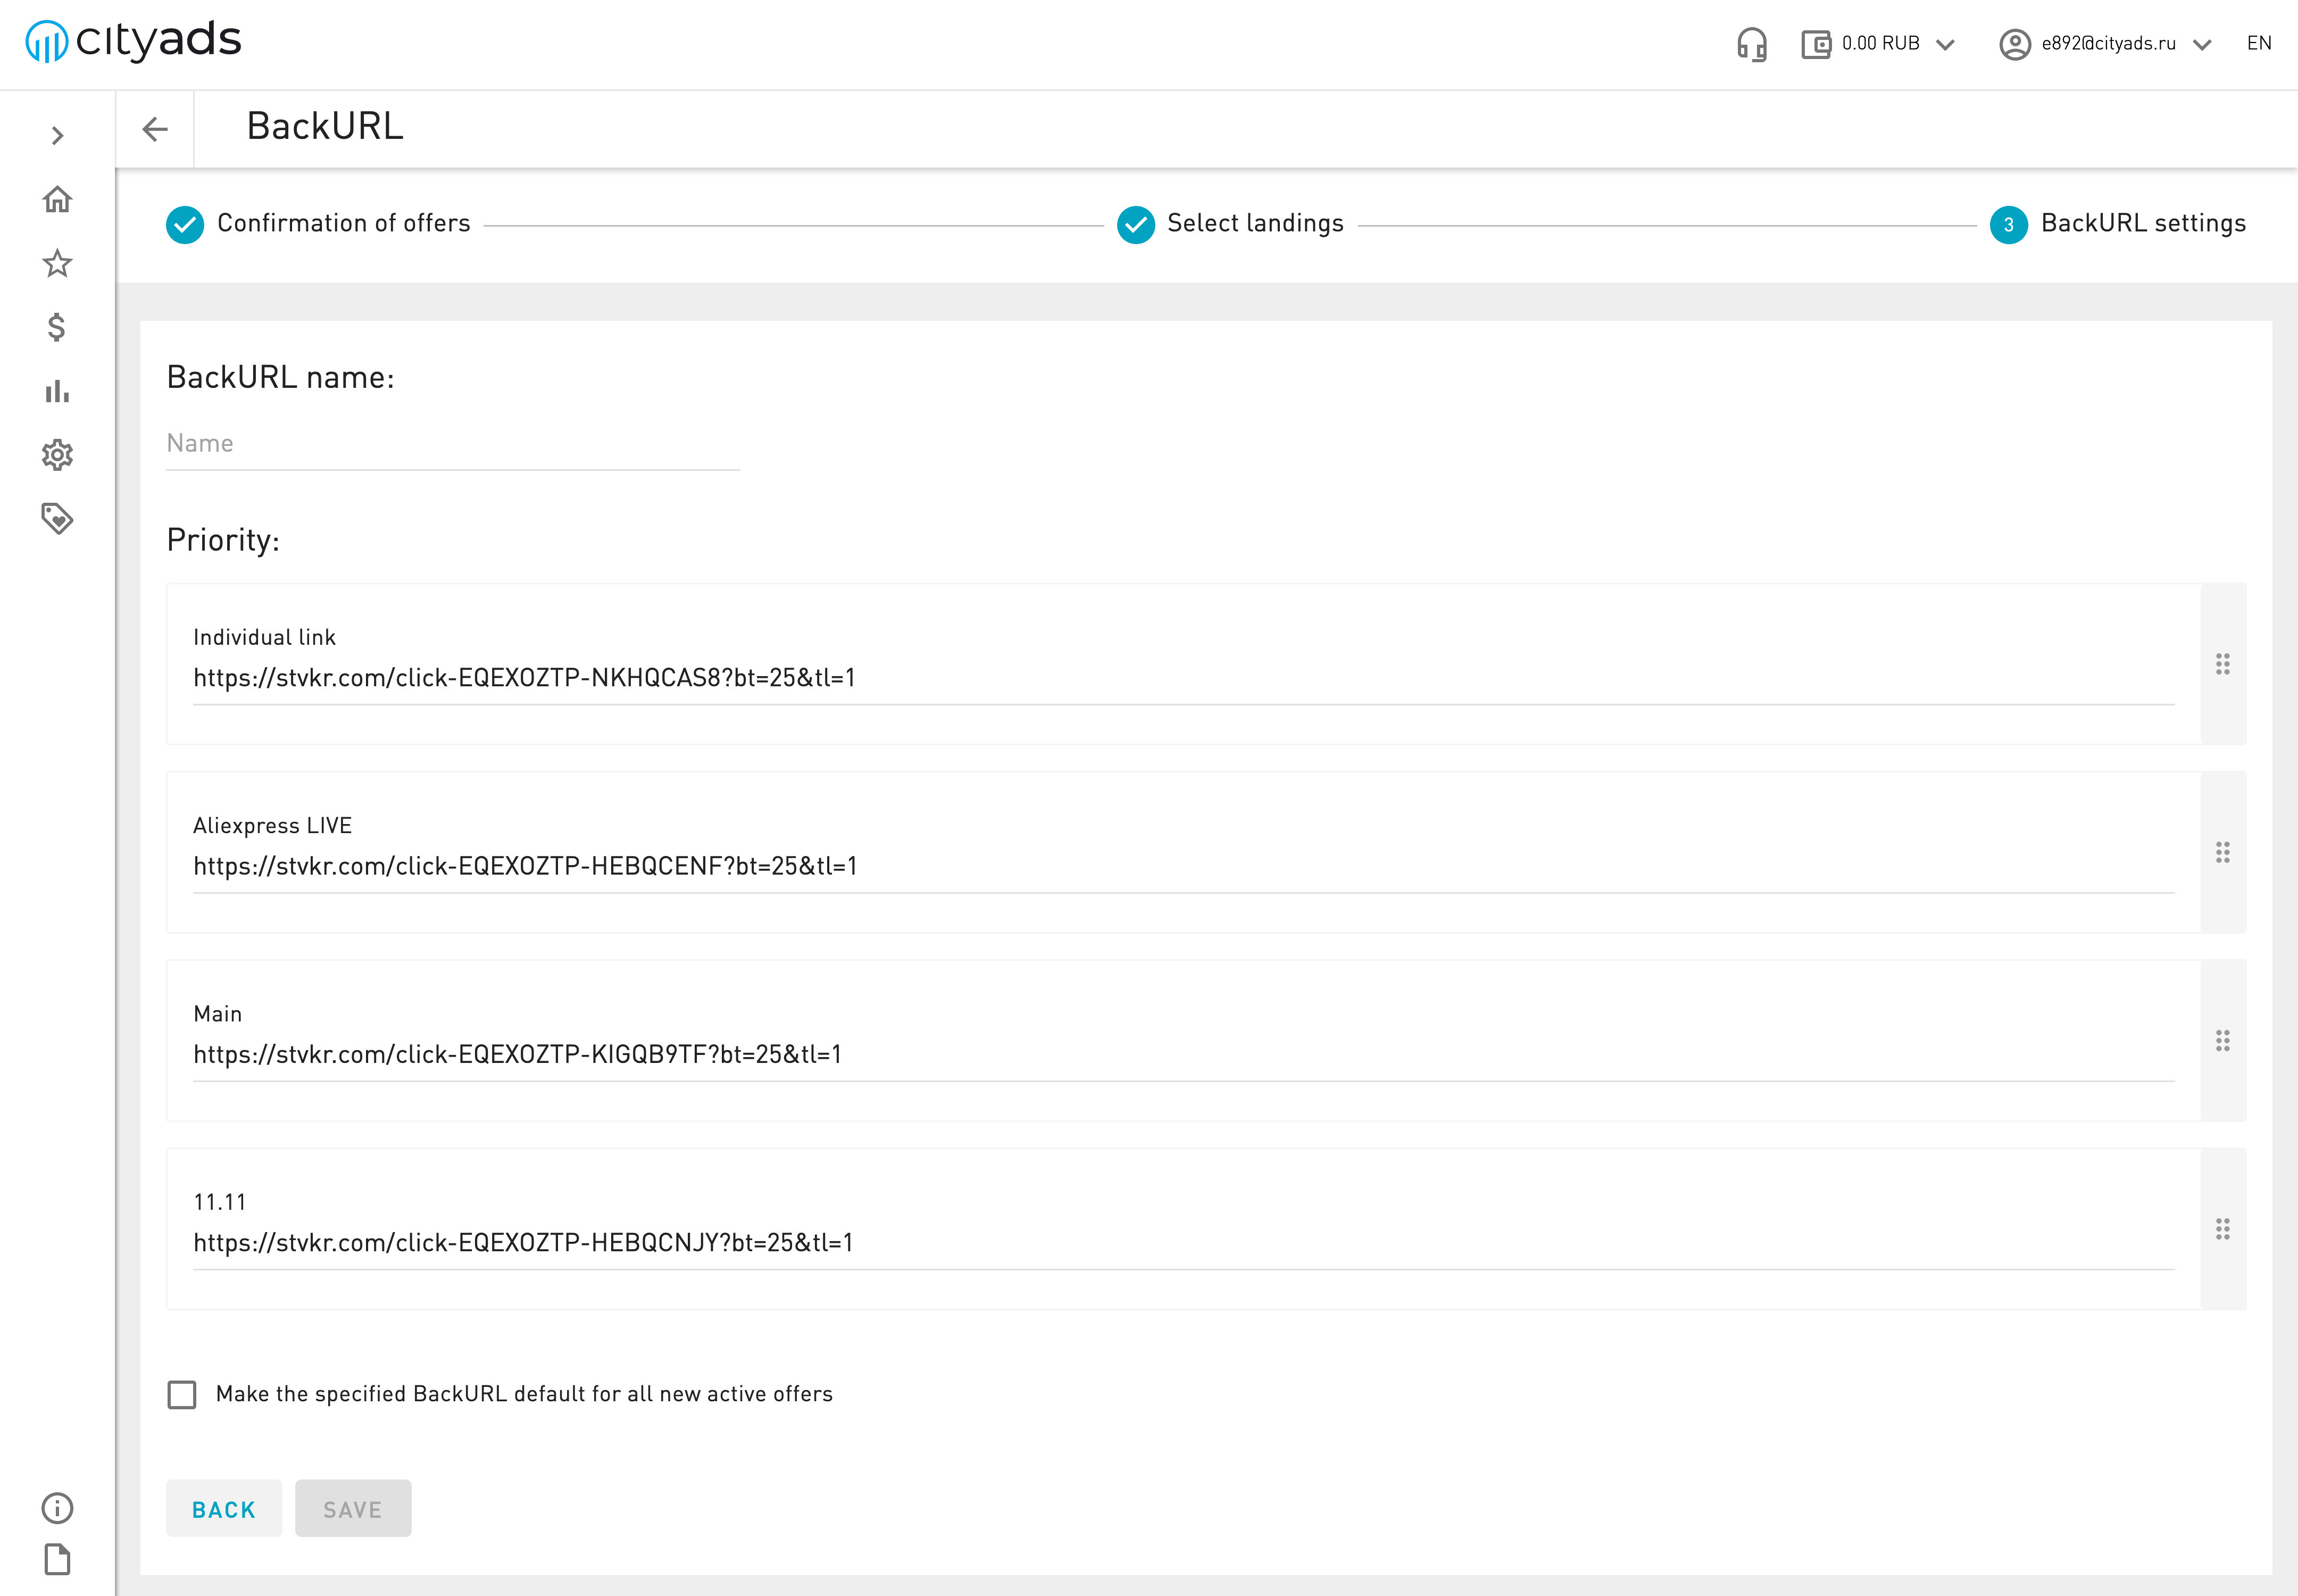Viewport: 2298px width, 1596px height.
Task: Click the 11.11 URL field
Action: (1183, 1243)
